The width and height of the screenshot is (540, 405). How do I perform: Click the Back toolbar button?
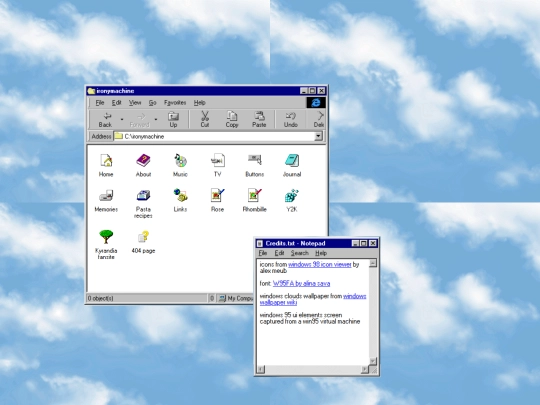pos(105,120)
